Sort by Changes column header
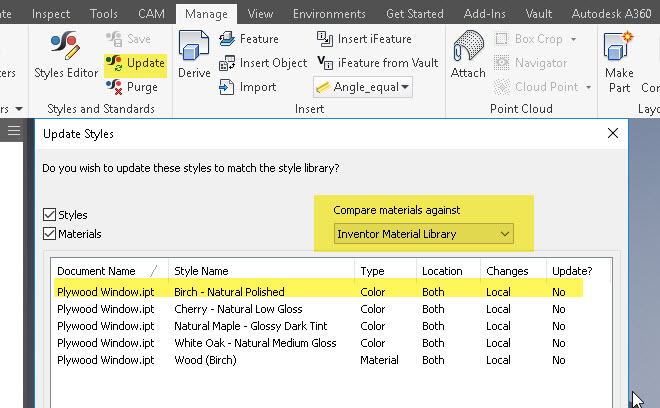660x408 pixels. click(x=513, y=271)
